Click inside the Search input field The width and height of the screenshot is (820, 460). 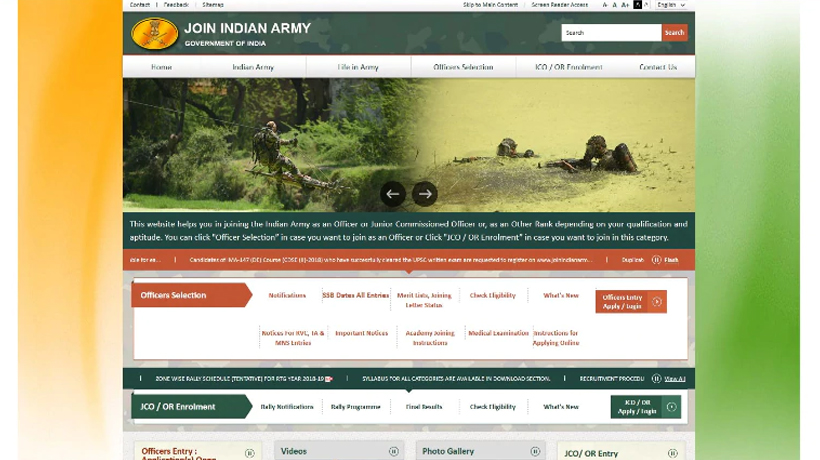(611, 32)
